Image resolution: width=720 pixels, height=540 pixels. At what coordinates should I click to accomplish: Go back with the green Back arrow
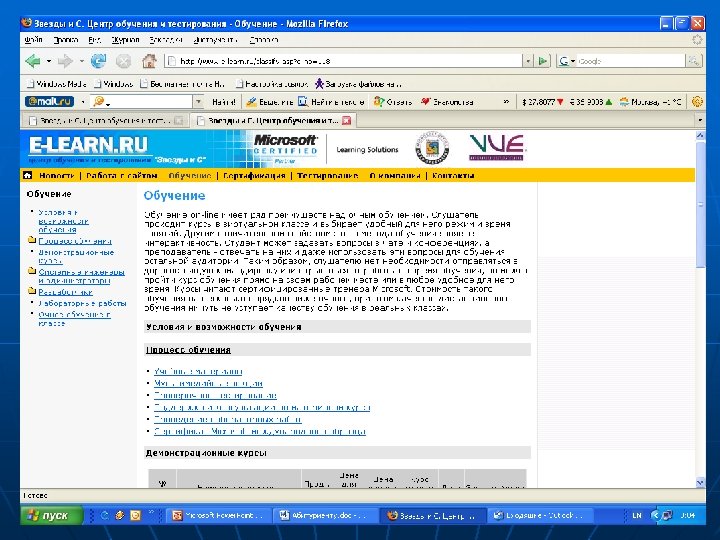(33, 61)
